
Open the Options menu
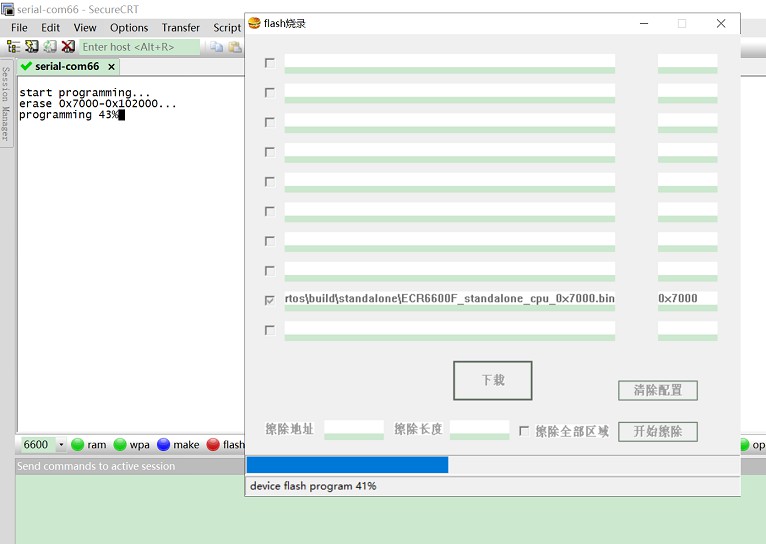pos(129,28)
